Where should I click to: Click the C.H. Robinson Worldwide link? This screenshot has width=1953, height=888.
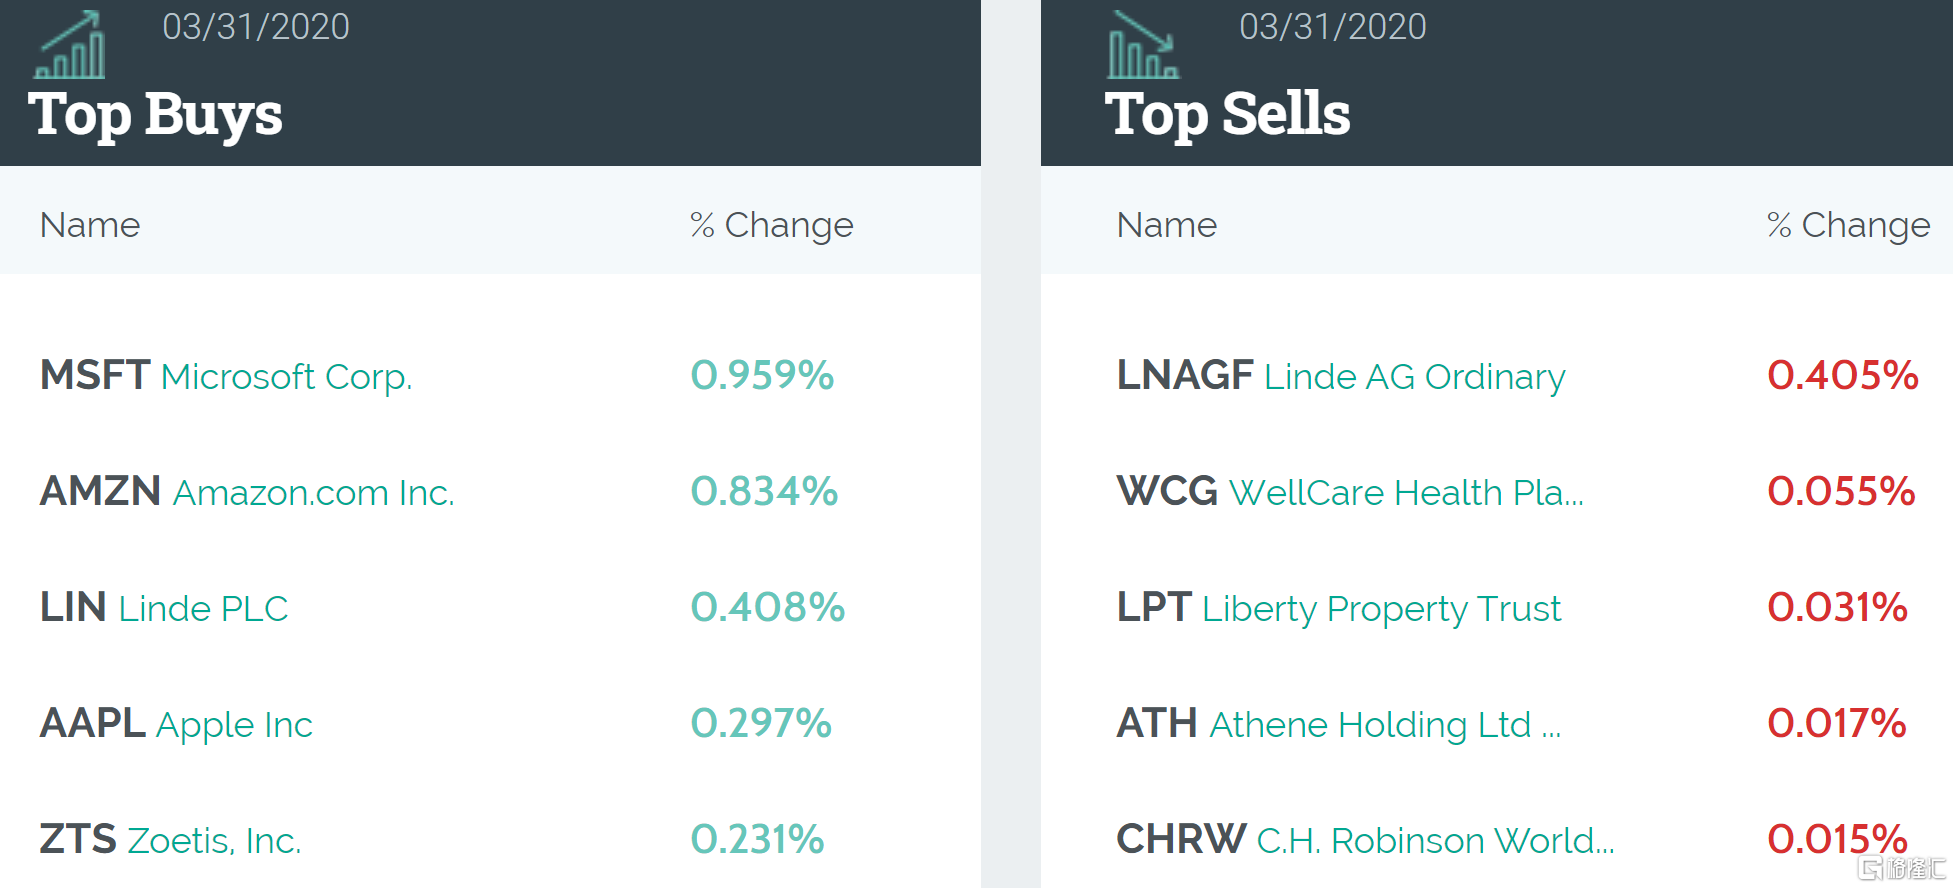(x=1435, y=841)
